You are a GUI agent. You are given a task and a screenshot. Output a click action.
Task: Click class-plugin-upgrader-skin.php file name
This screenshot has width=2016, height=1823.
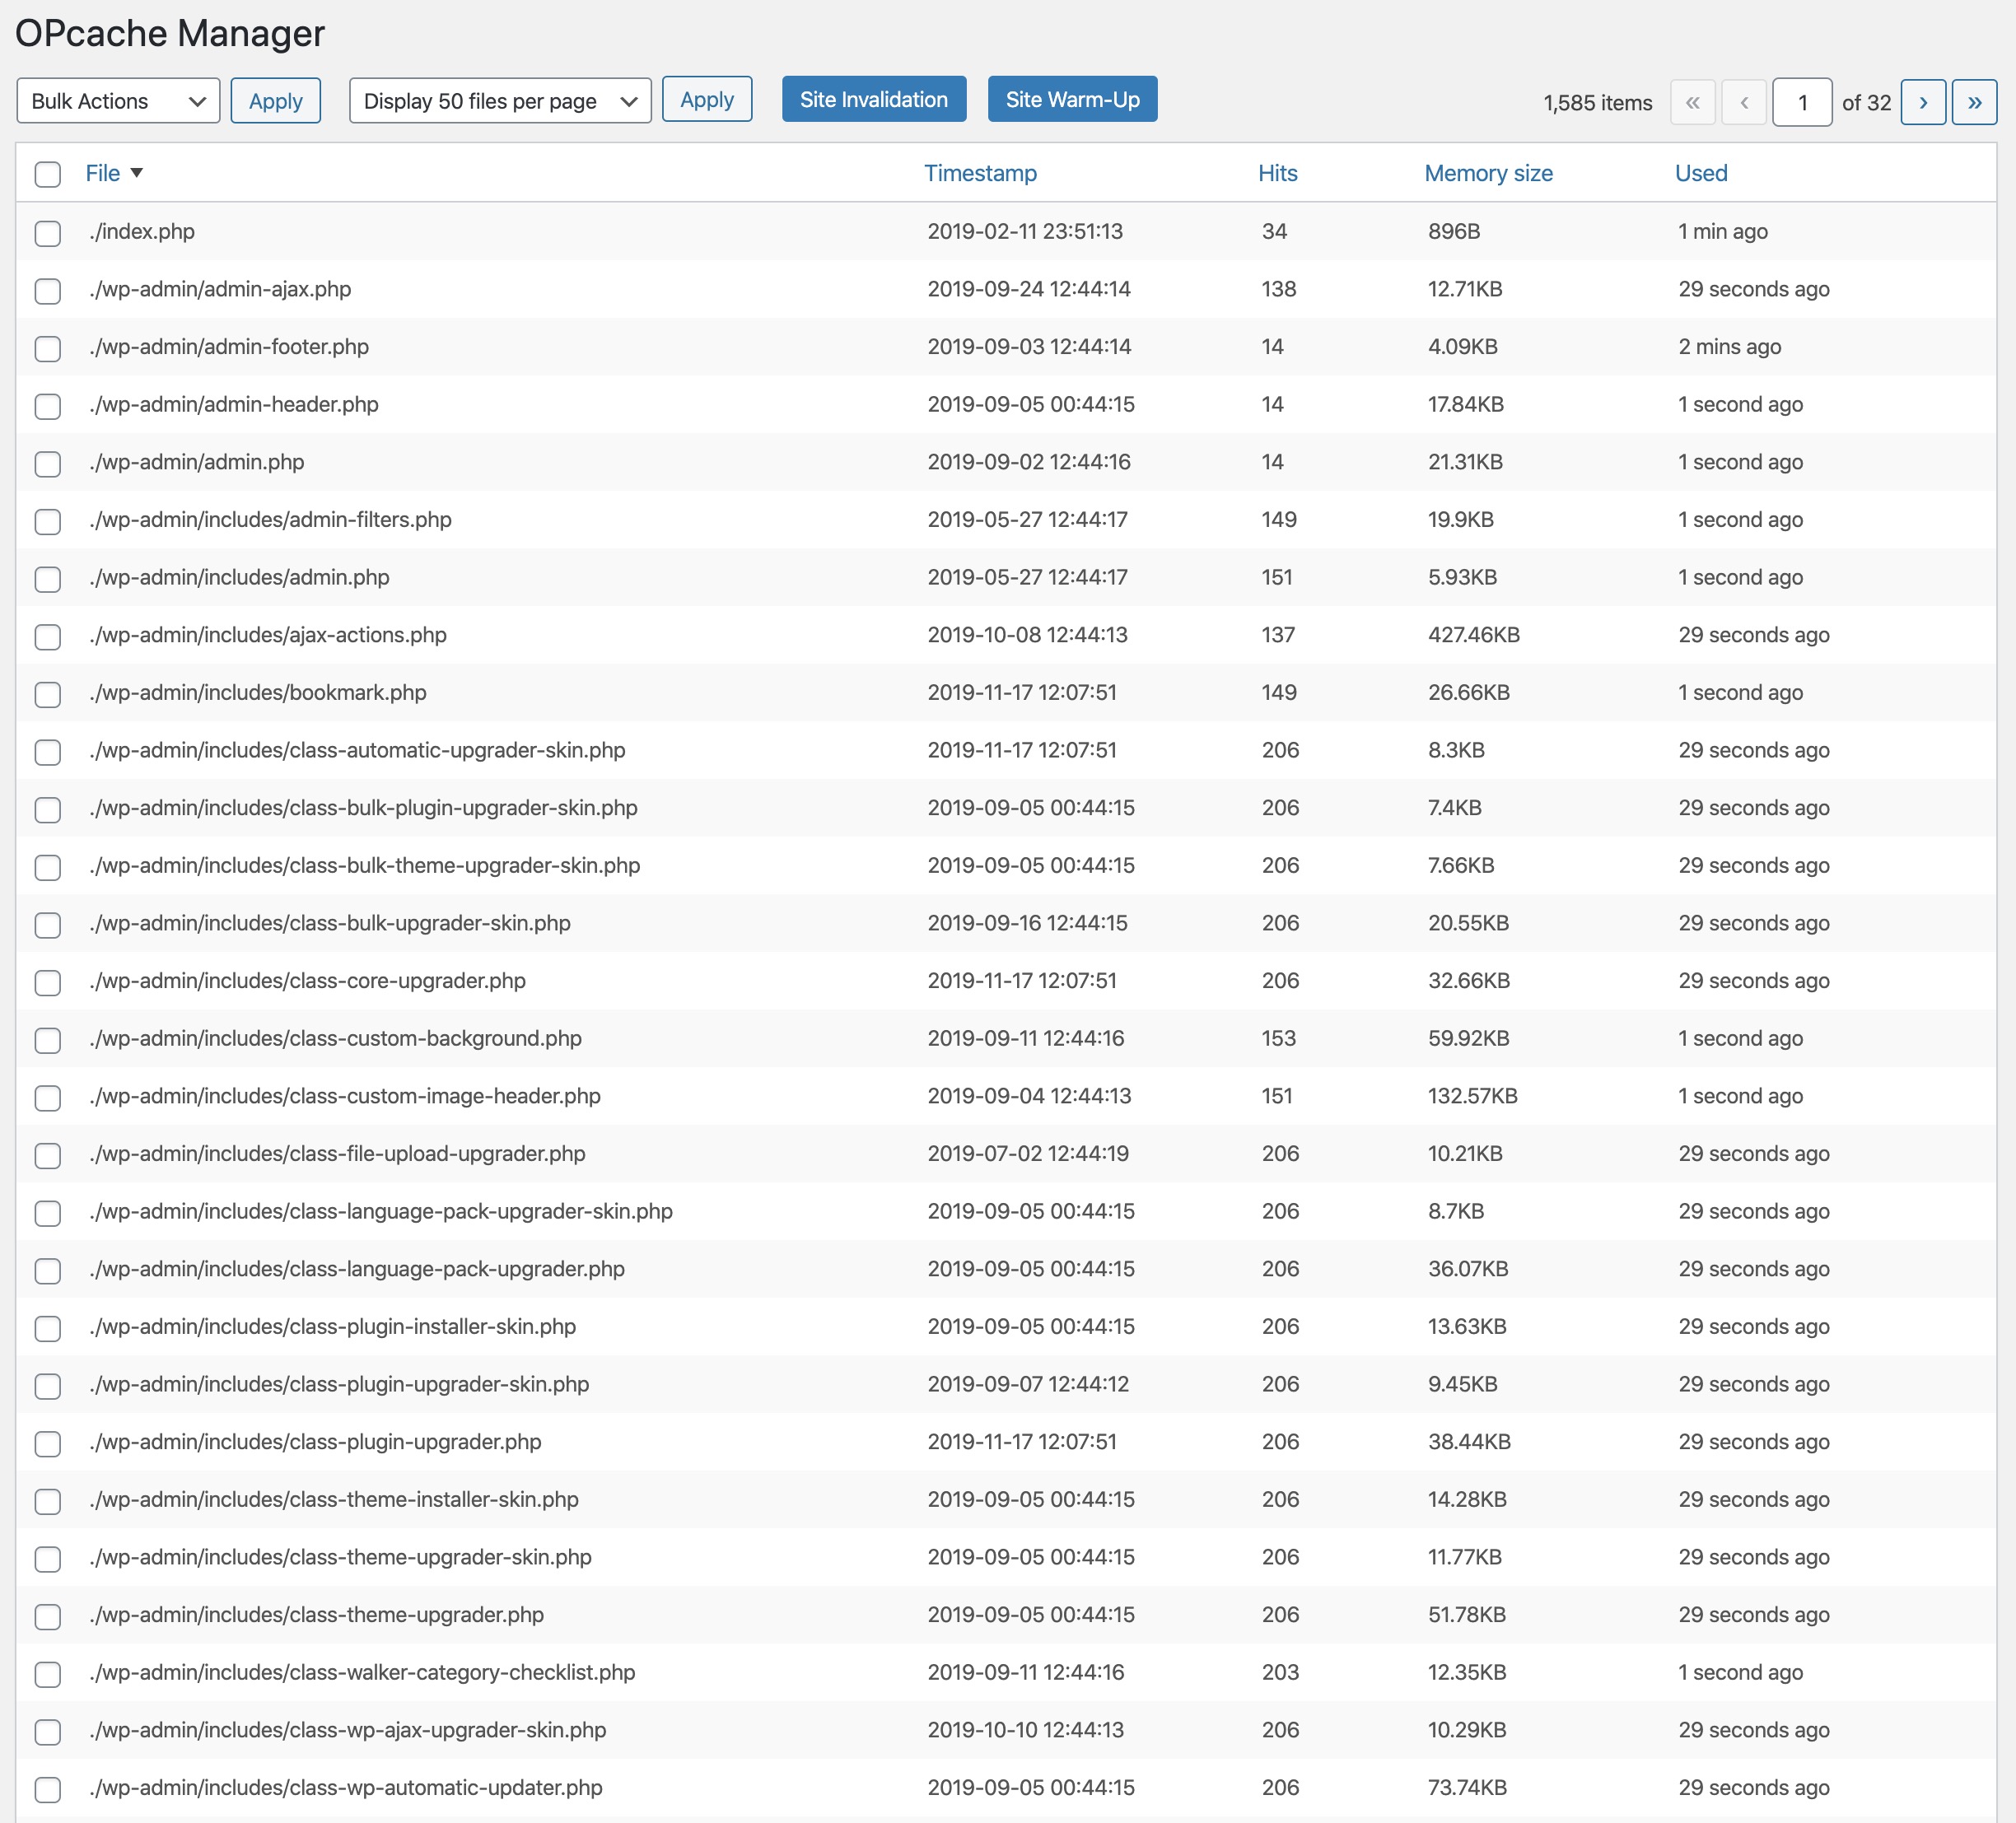pyautogui.click(x=339, y=1384)
